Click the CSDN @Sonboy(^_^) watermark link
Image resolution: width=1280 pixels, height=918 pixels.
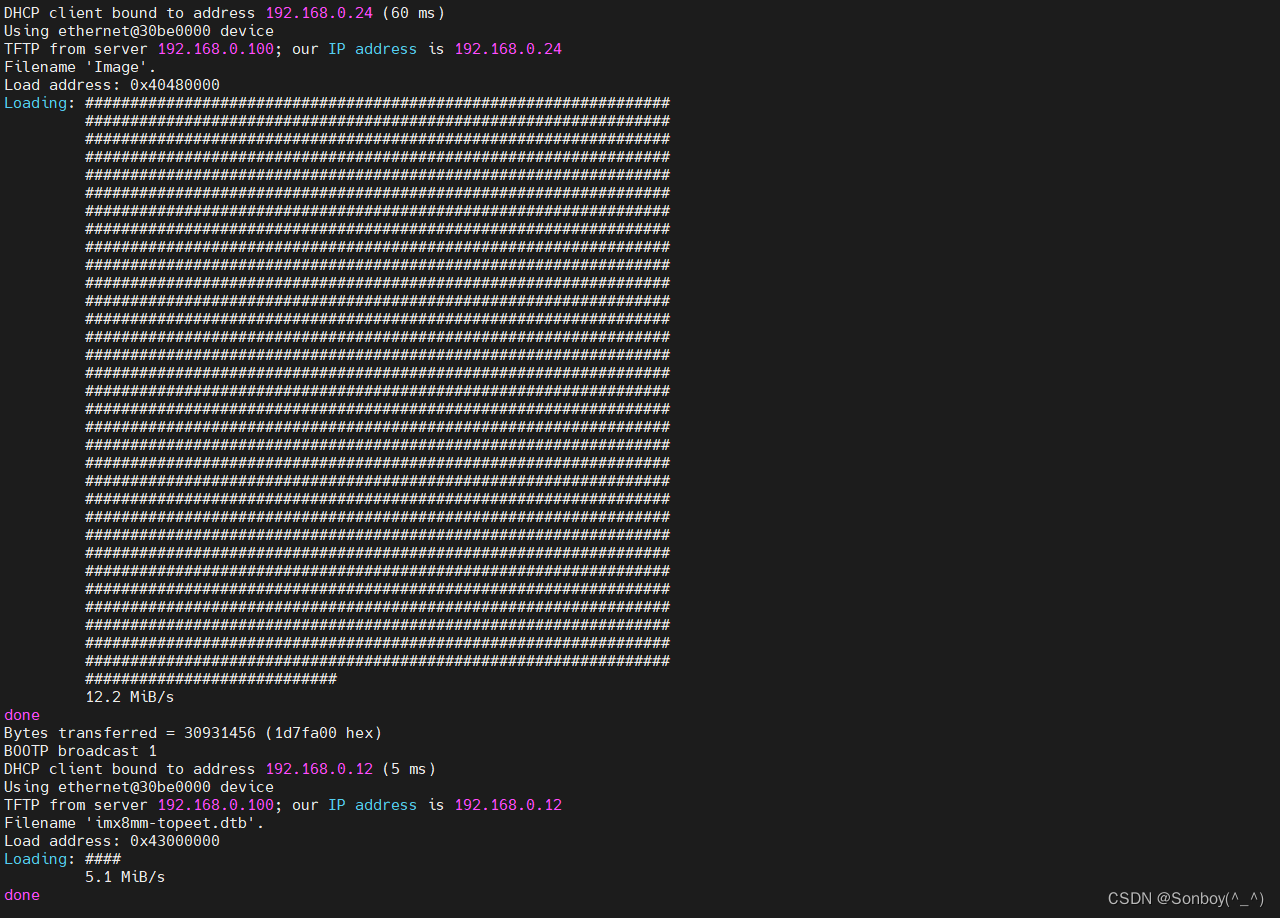[1184, 898]
